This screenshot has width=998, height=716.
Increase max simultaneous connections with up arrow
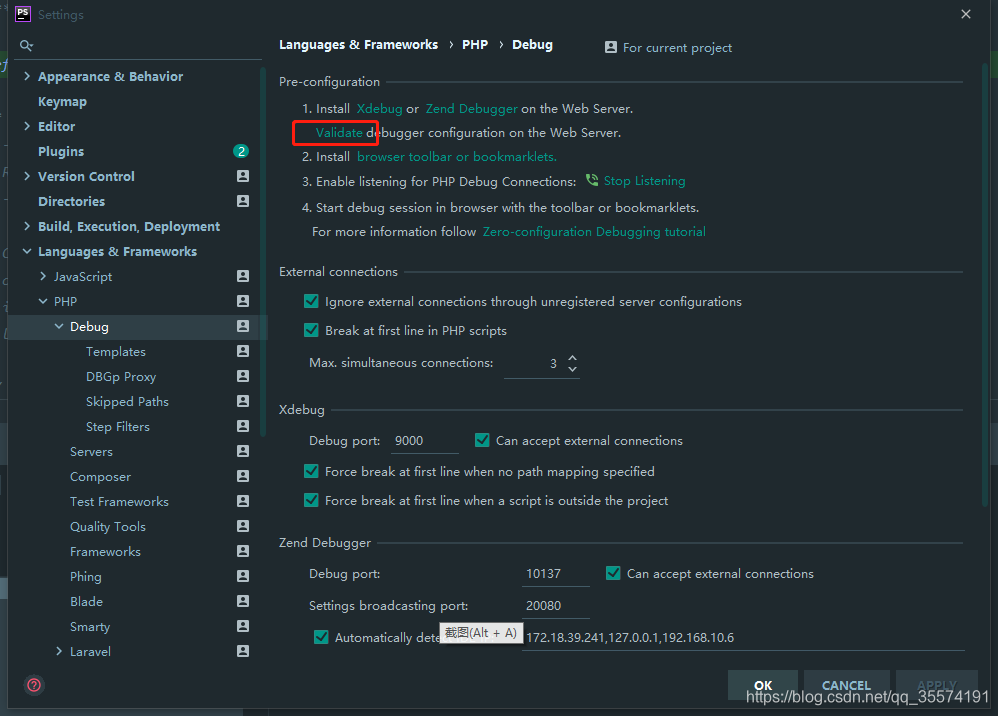point(572,358)
